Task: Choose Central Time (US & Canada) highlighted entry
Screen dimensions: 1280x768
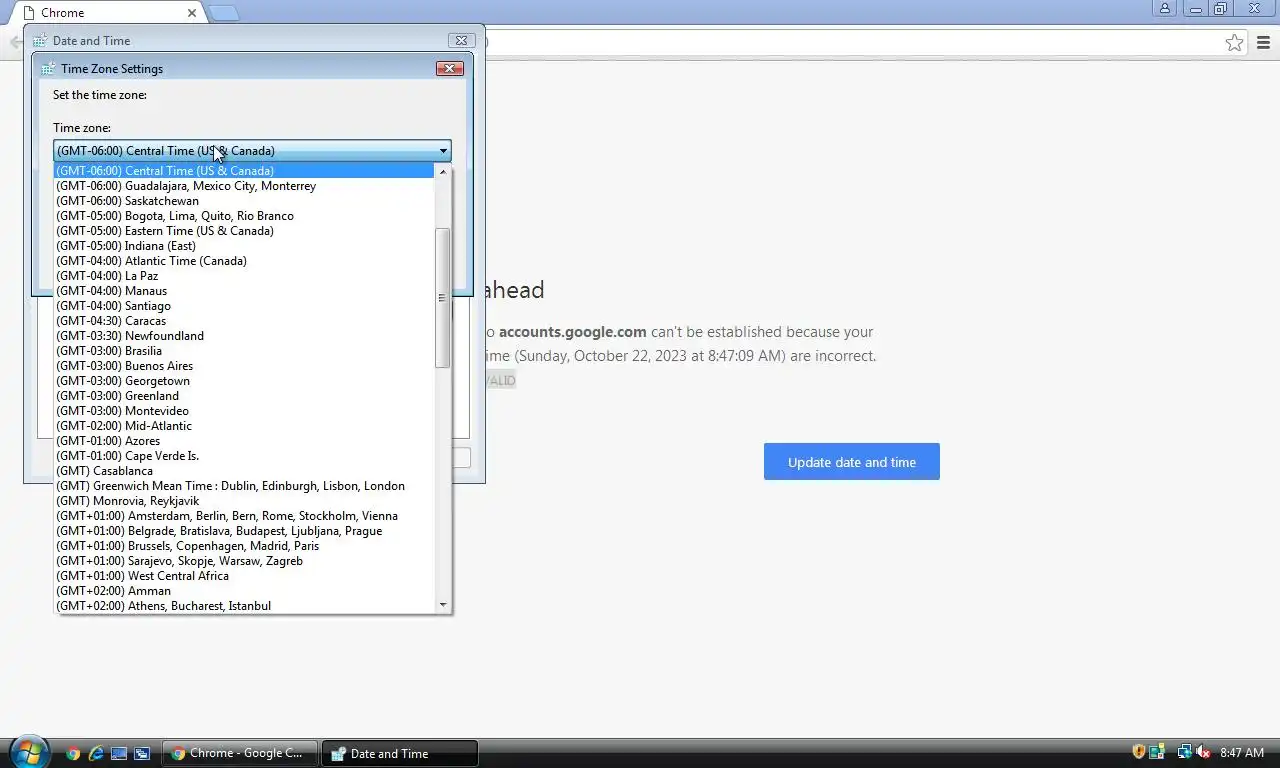Action: coord(244,171)
